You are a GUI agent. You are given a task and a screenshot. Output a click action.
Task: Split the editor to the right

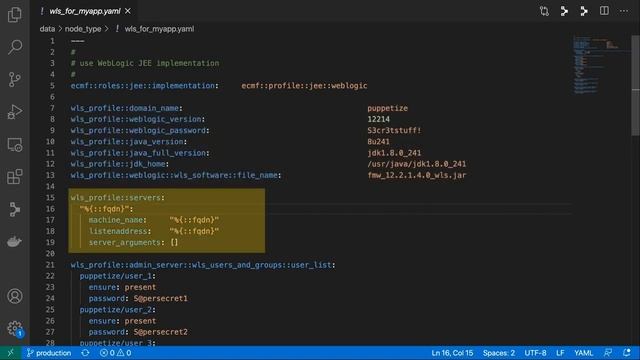pos(604,11)
